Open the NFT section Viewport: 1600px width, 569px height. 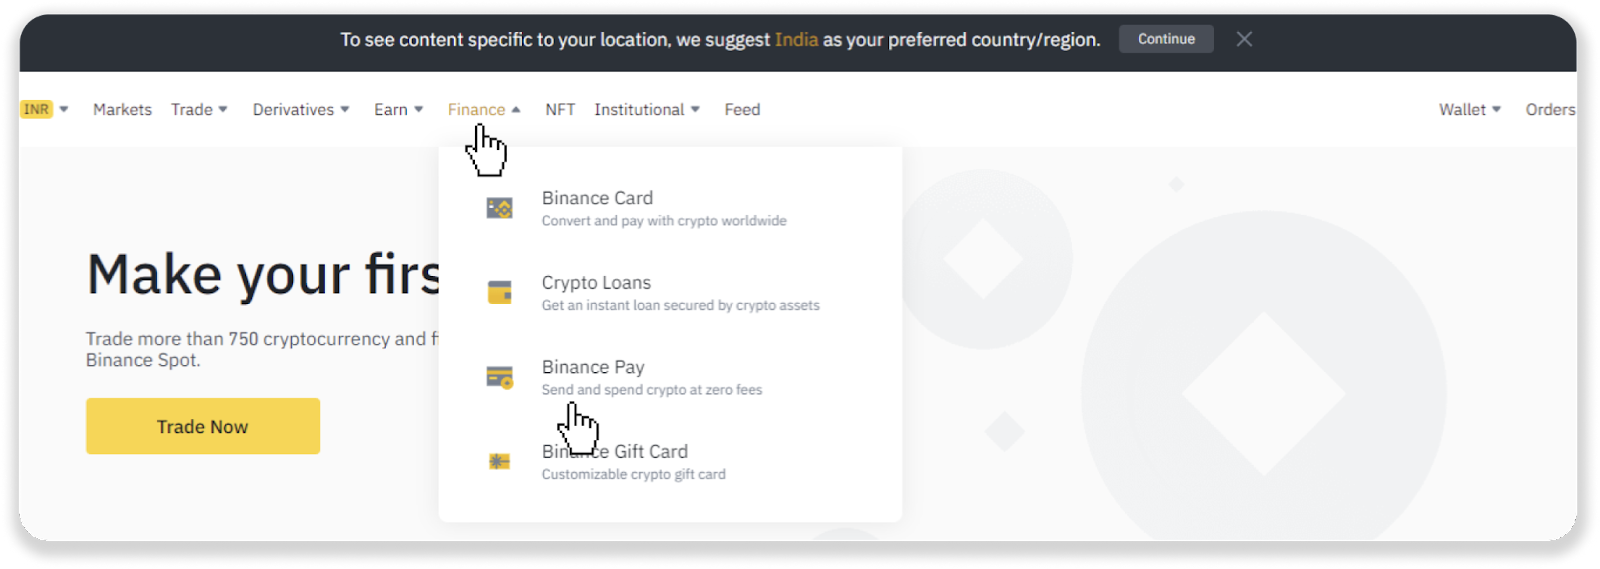560,109
